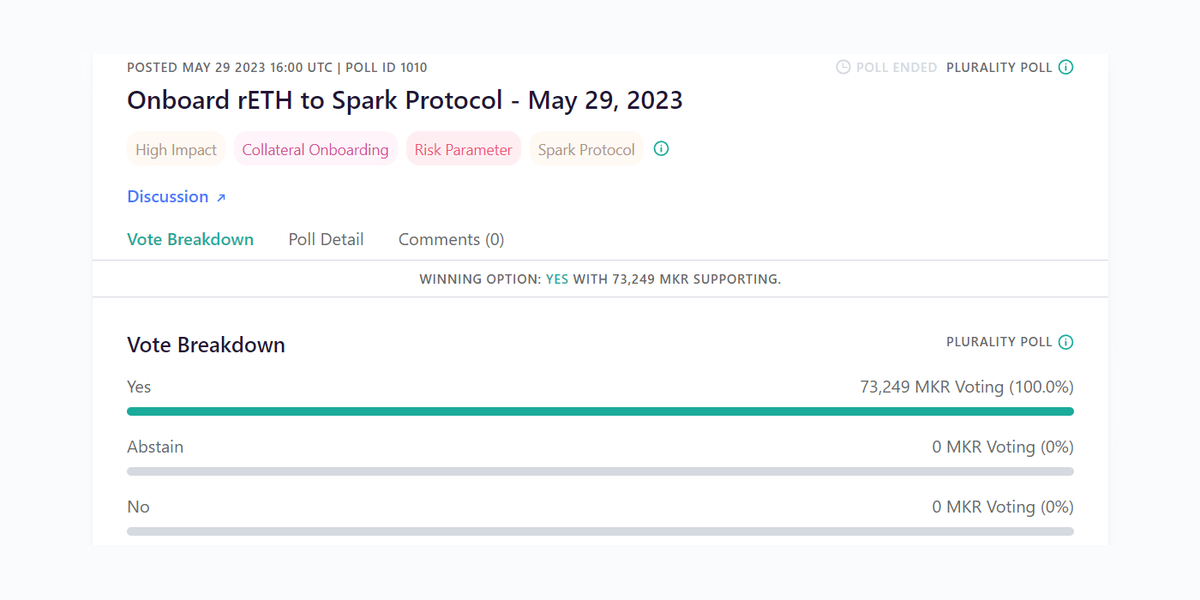Open the Discussion link
This screenshot has height=600, width=1200.
point(168,197)
